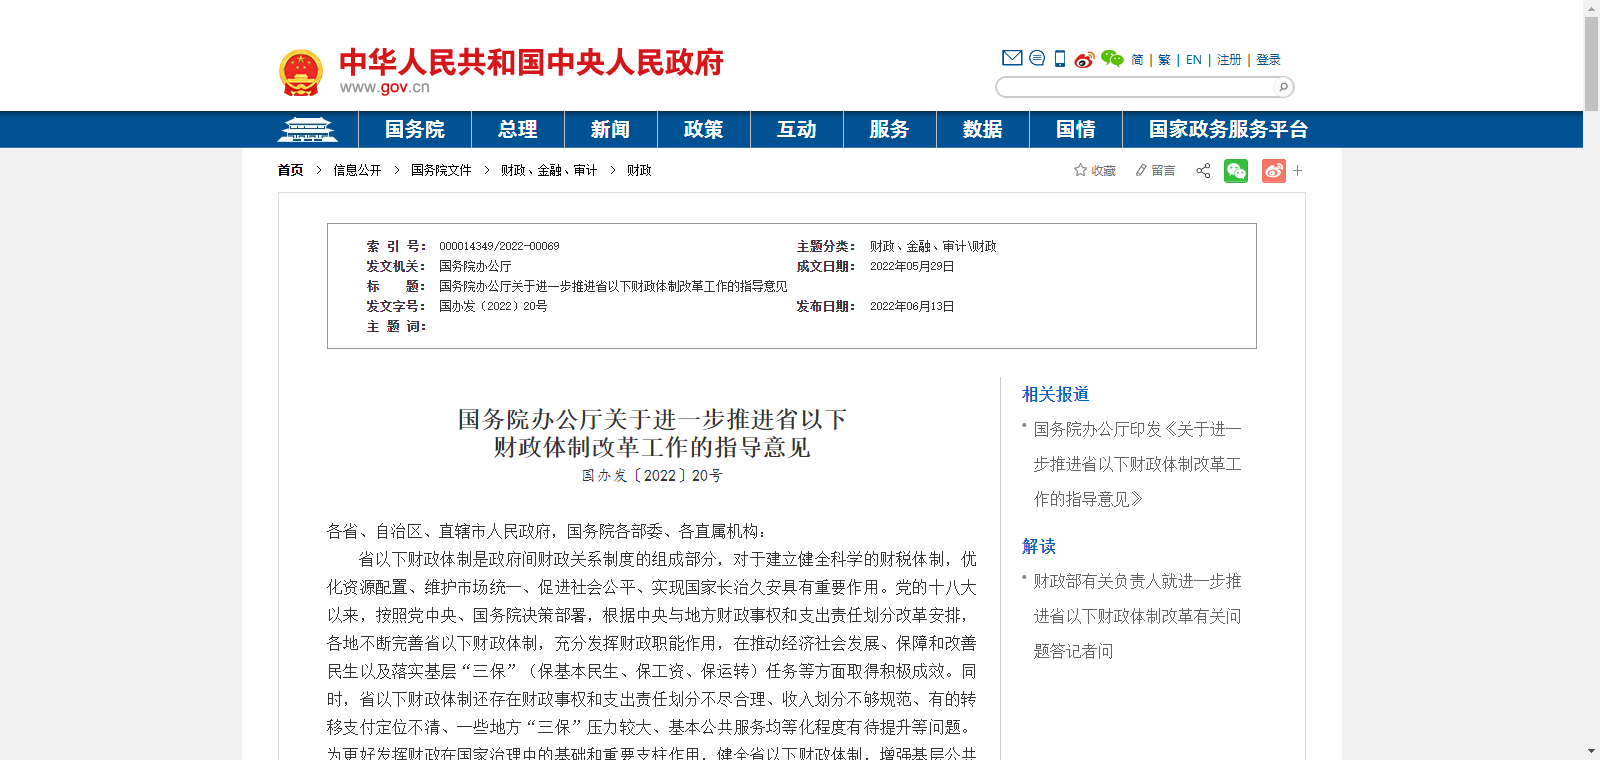This screenshot has width=1600, height=760.
Task: Click the last 财政 breadcrumb link
Action: pyautogui.click(x=639, y=171)
